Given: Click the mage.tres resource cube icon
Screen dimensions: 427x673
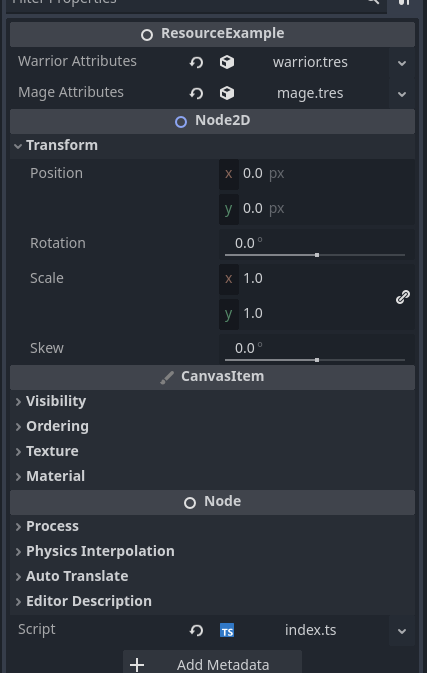Looking at the screenshot, I should [x=227, y=93].
